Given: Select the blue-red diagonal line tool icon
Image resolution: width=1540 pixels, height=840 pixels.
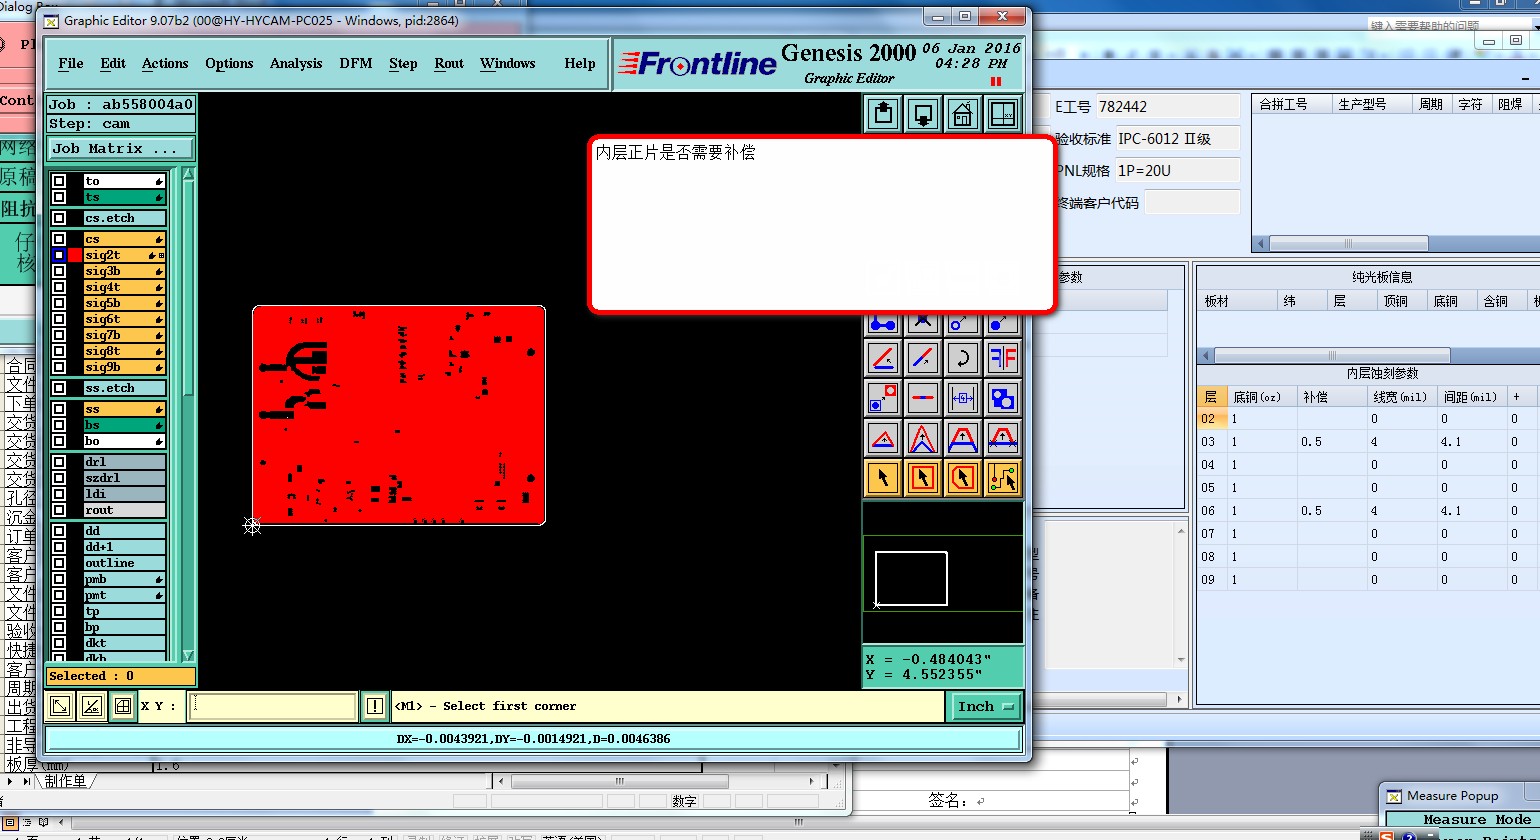Looking at the screenshot, I should click(923, 357).
